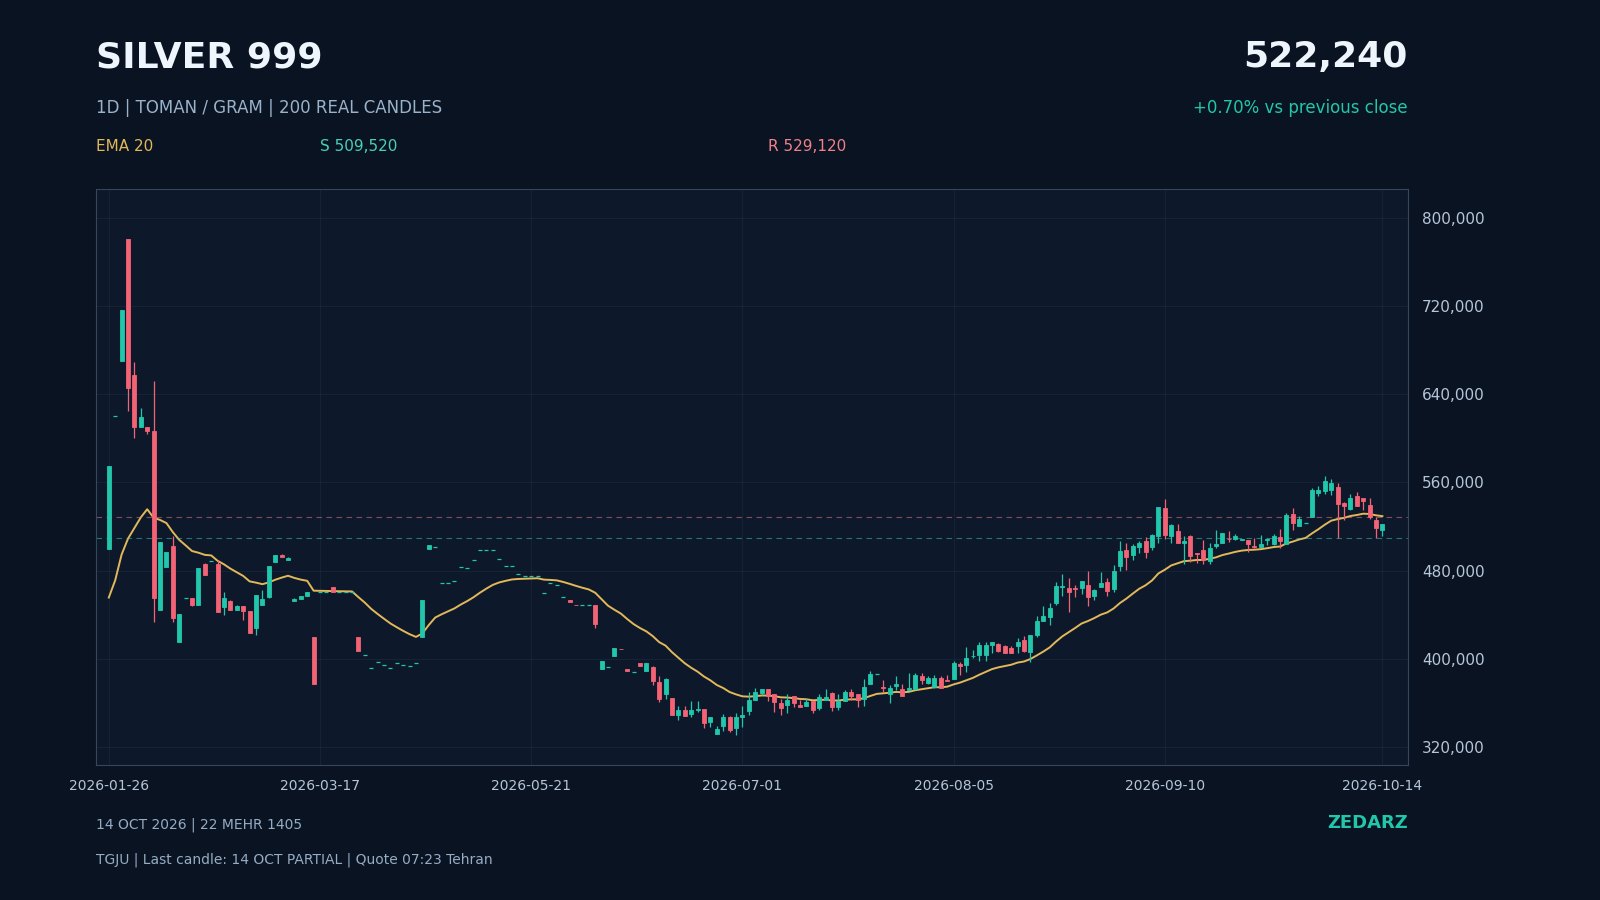1600x900 pixels.
Task: Click the 2026-03-17 date axis label
Action: pyautogui.click(x=320, y=785)
